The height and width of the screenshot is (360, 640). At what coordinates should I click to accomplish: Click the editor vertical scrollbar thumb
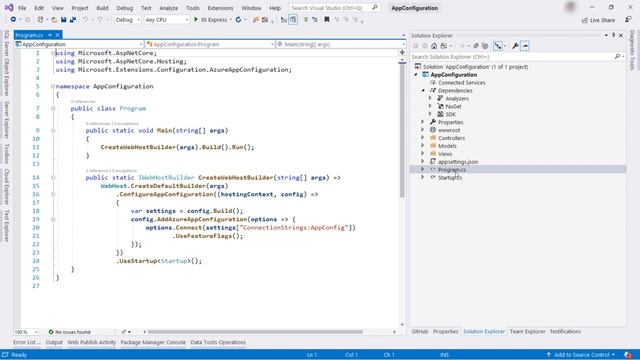coord(402,130)
